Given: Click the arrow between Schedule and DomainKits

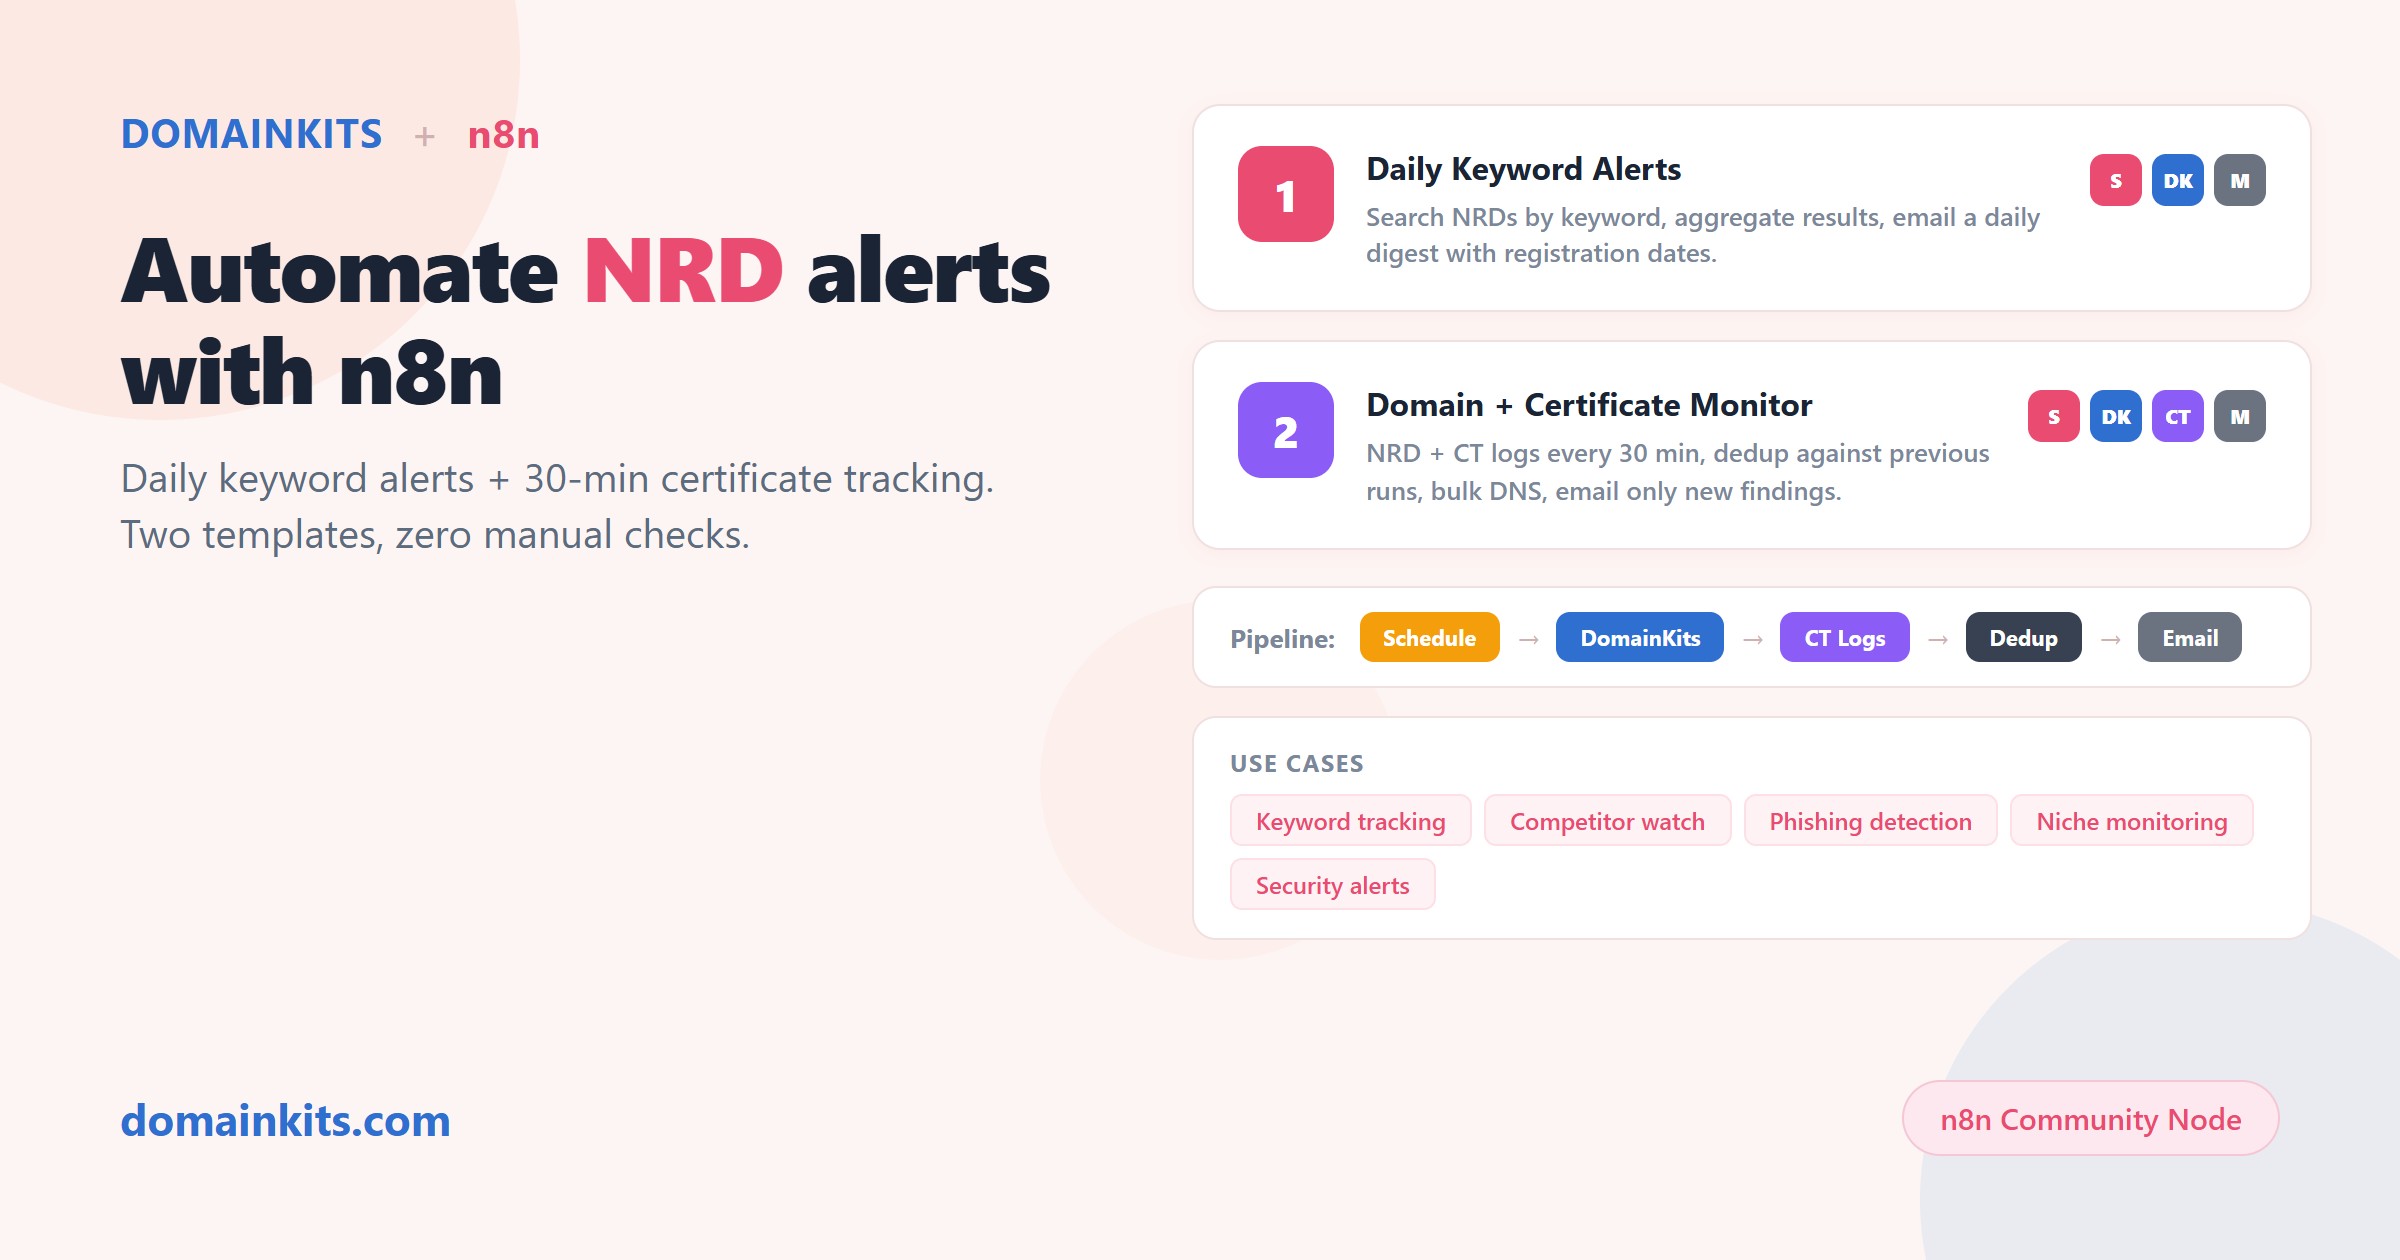Looking at the screenshot, I should pyautogui.click(x=1528, y=639).
